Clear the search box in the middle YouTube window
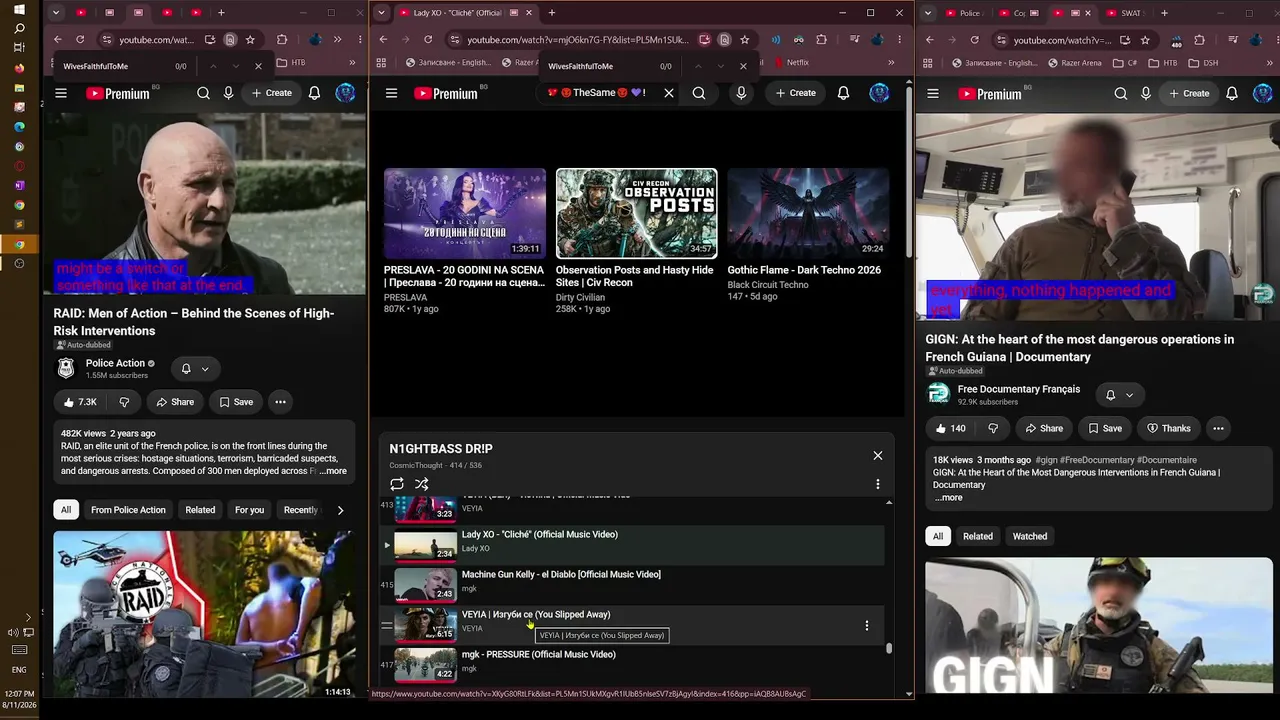 click(669, 93)
